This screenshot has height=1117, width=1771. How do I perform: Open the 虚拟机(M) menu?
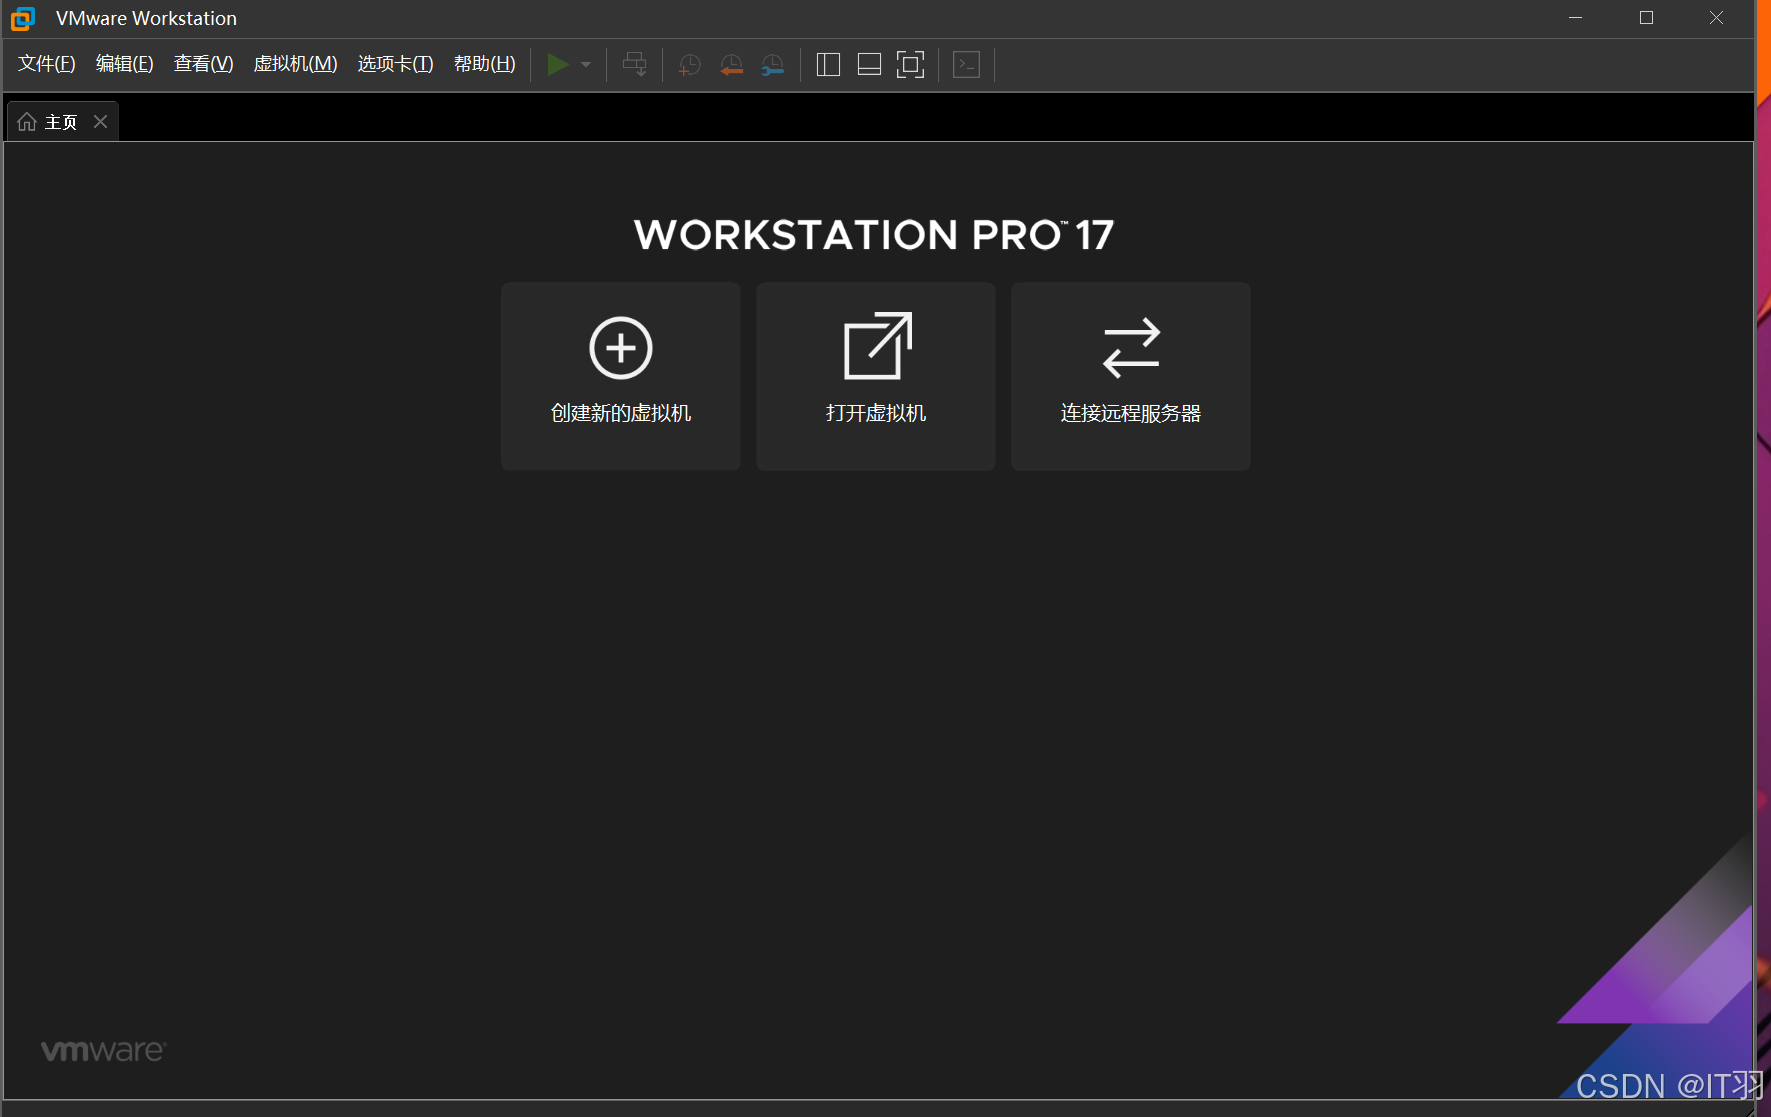(296, 64)
